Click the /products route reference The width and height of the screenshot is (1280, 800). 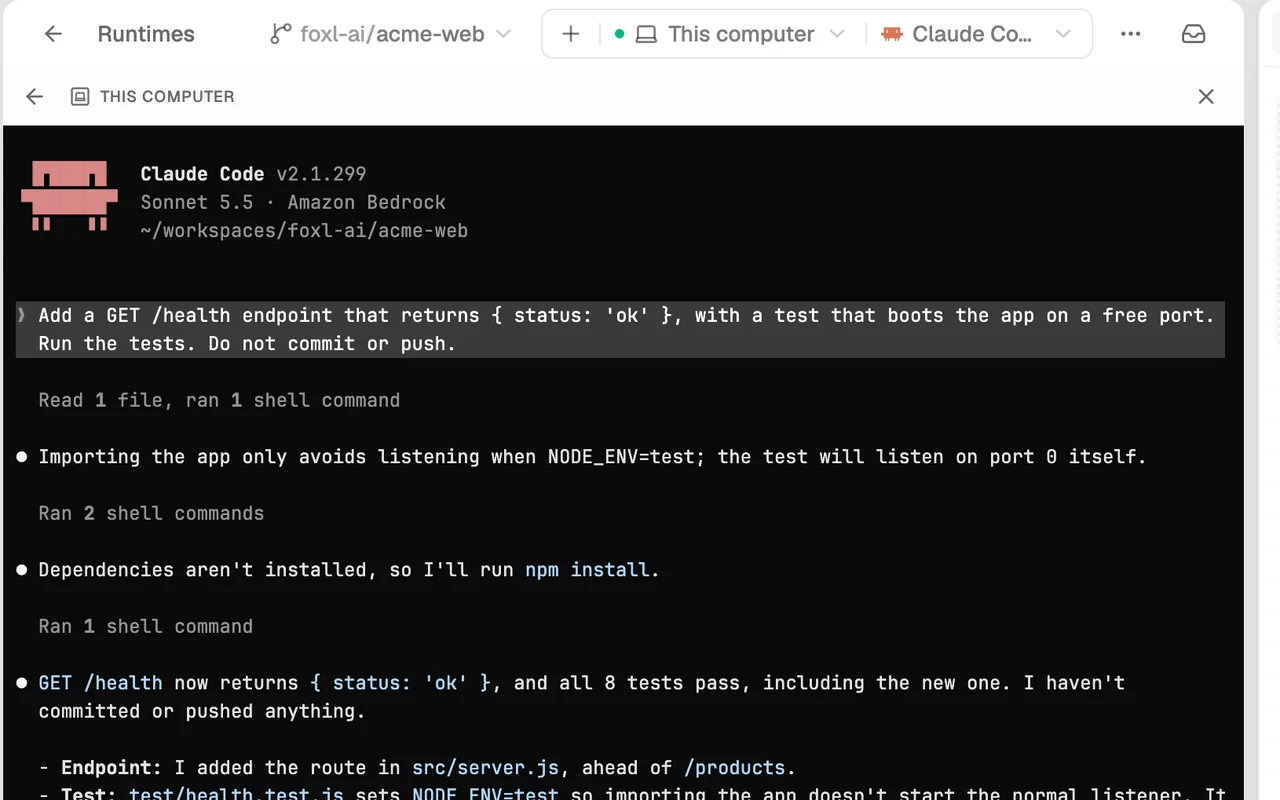735,768
